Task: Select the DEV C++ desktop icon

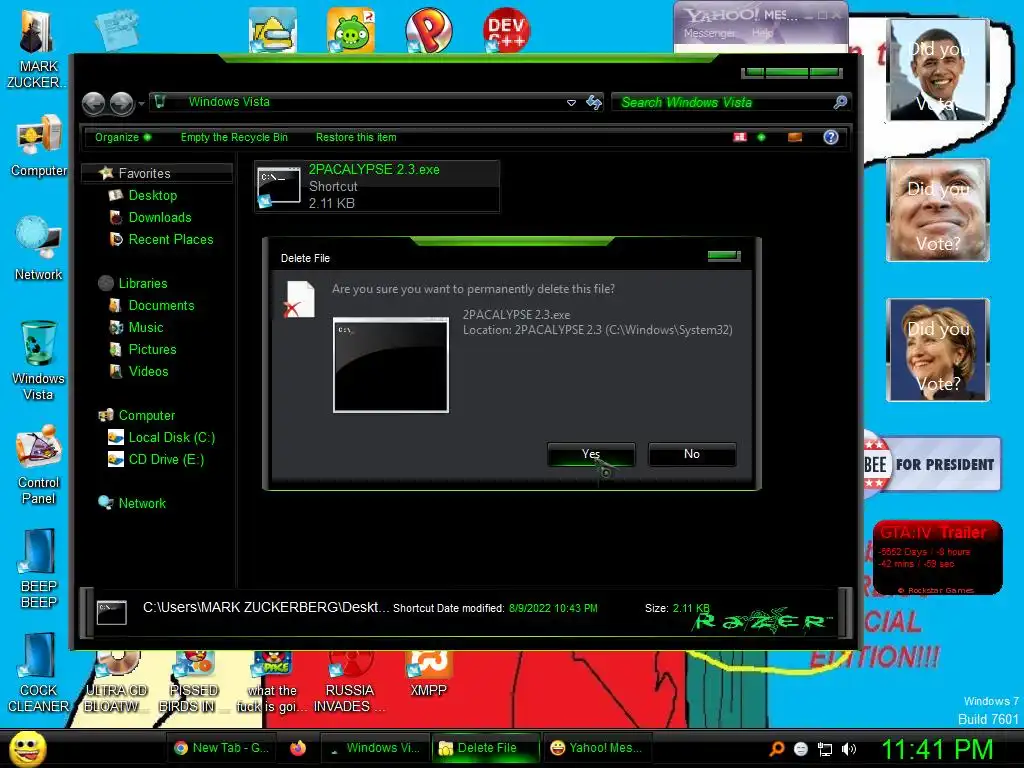Action: [x=507, y=29]
